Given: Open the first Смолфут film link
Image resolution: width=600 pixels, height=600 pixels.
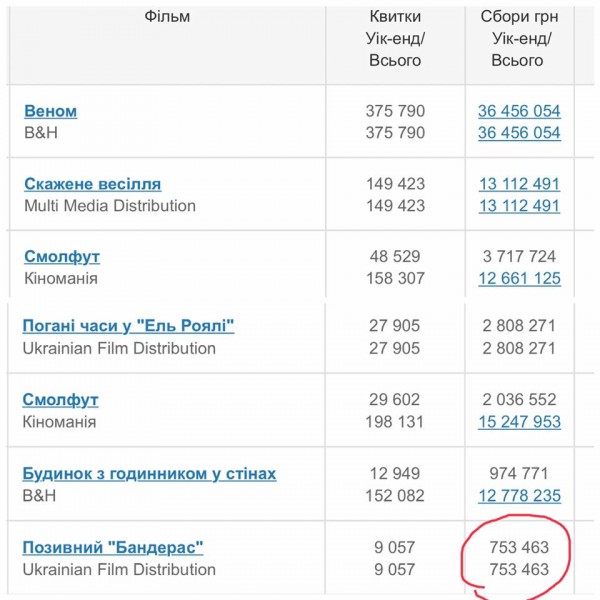Looking at the screenshot, I should [62, 257].
